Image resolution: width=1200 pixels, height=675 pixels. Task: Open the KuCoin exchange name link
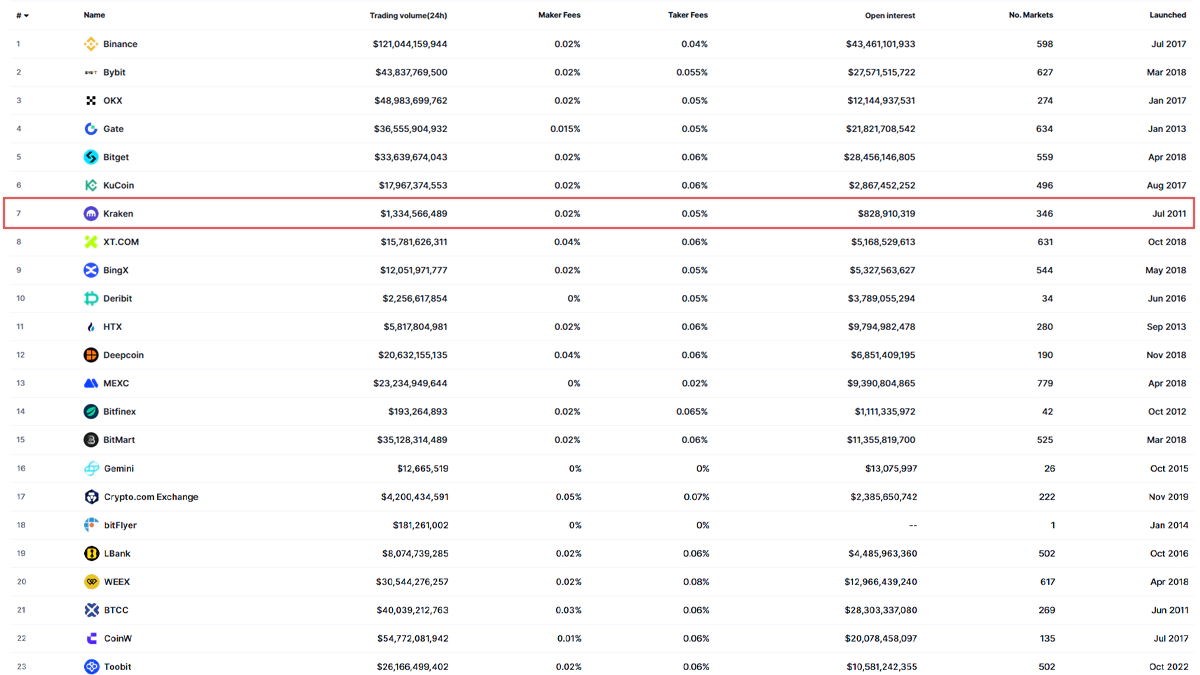point(118,186)
